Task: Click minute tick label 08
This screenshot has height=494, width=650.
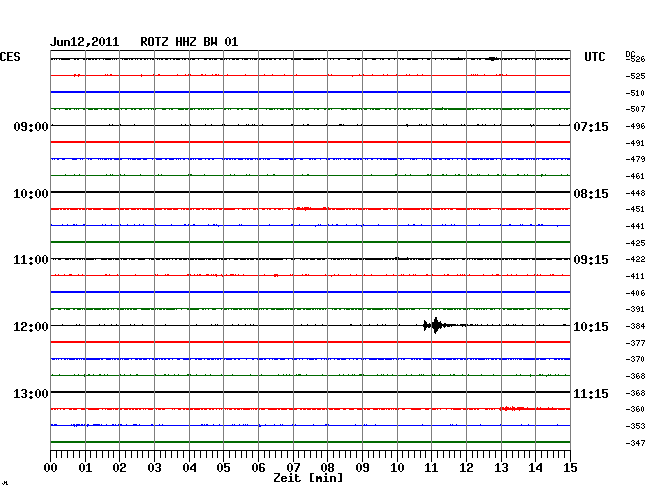Action: point(327,467)
